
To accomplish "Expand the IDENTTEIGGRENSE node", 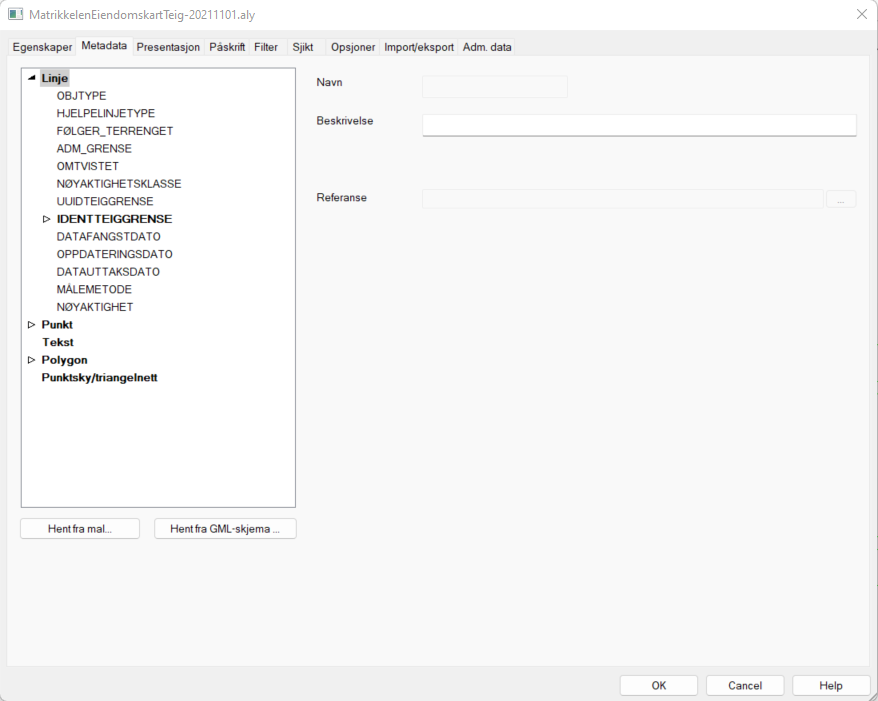I will 46,219.
